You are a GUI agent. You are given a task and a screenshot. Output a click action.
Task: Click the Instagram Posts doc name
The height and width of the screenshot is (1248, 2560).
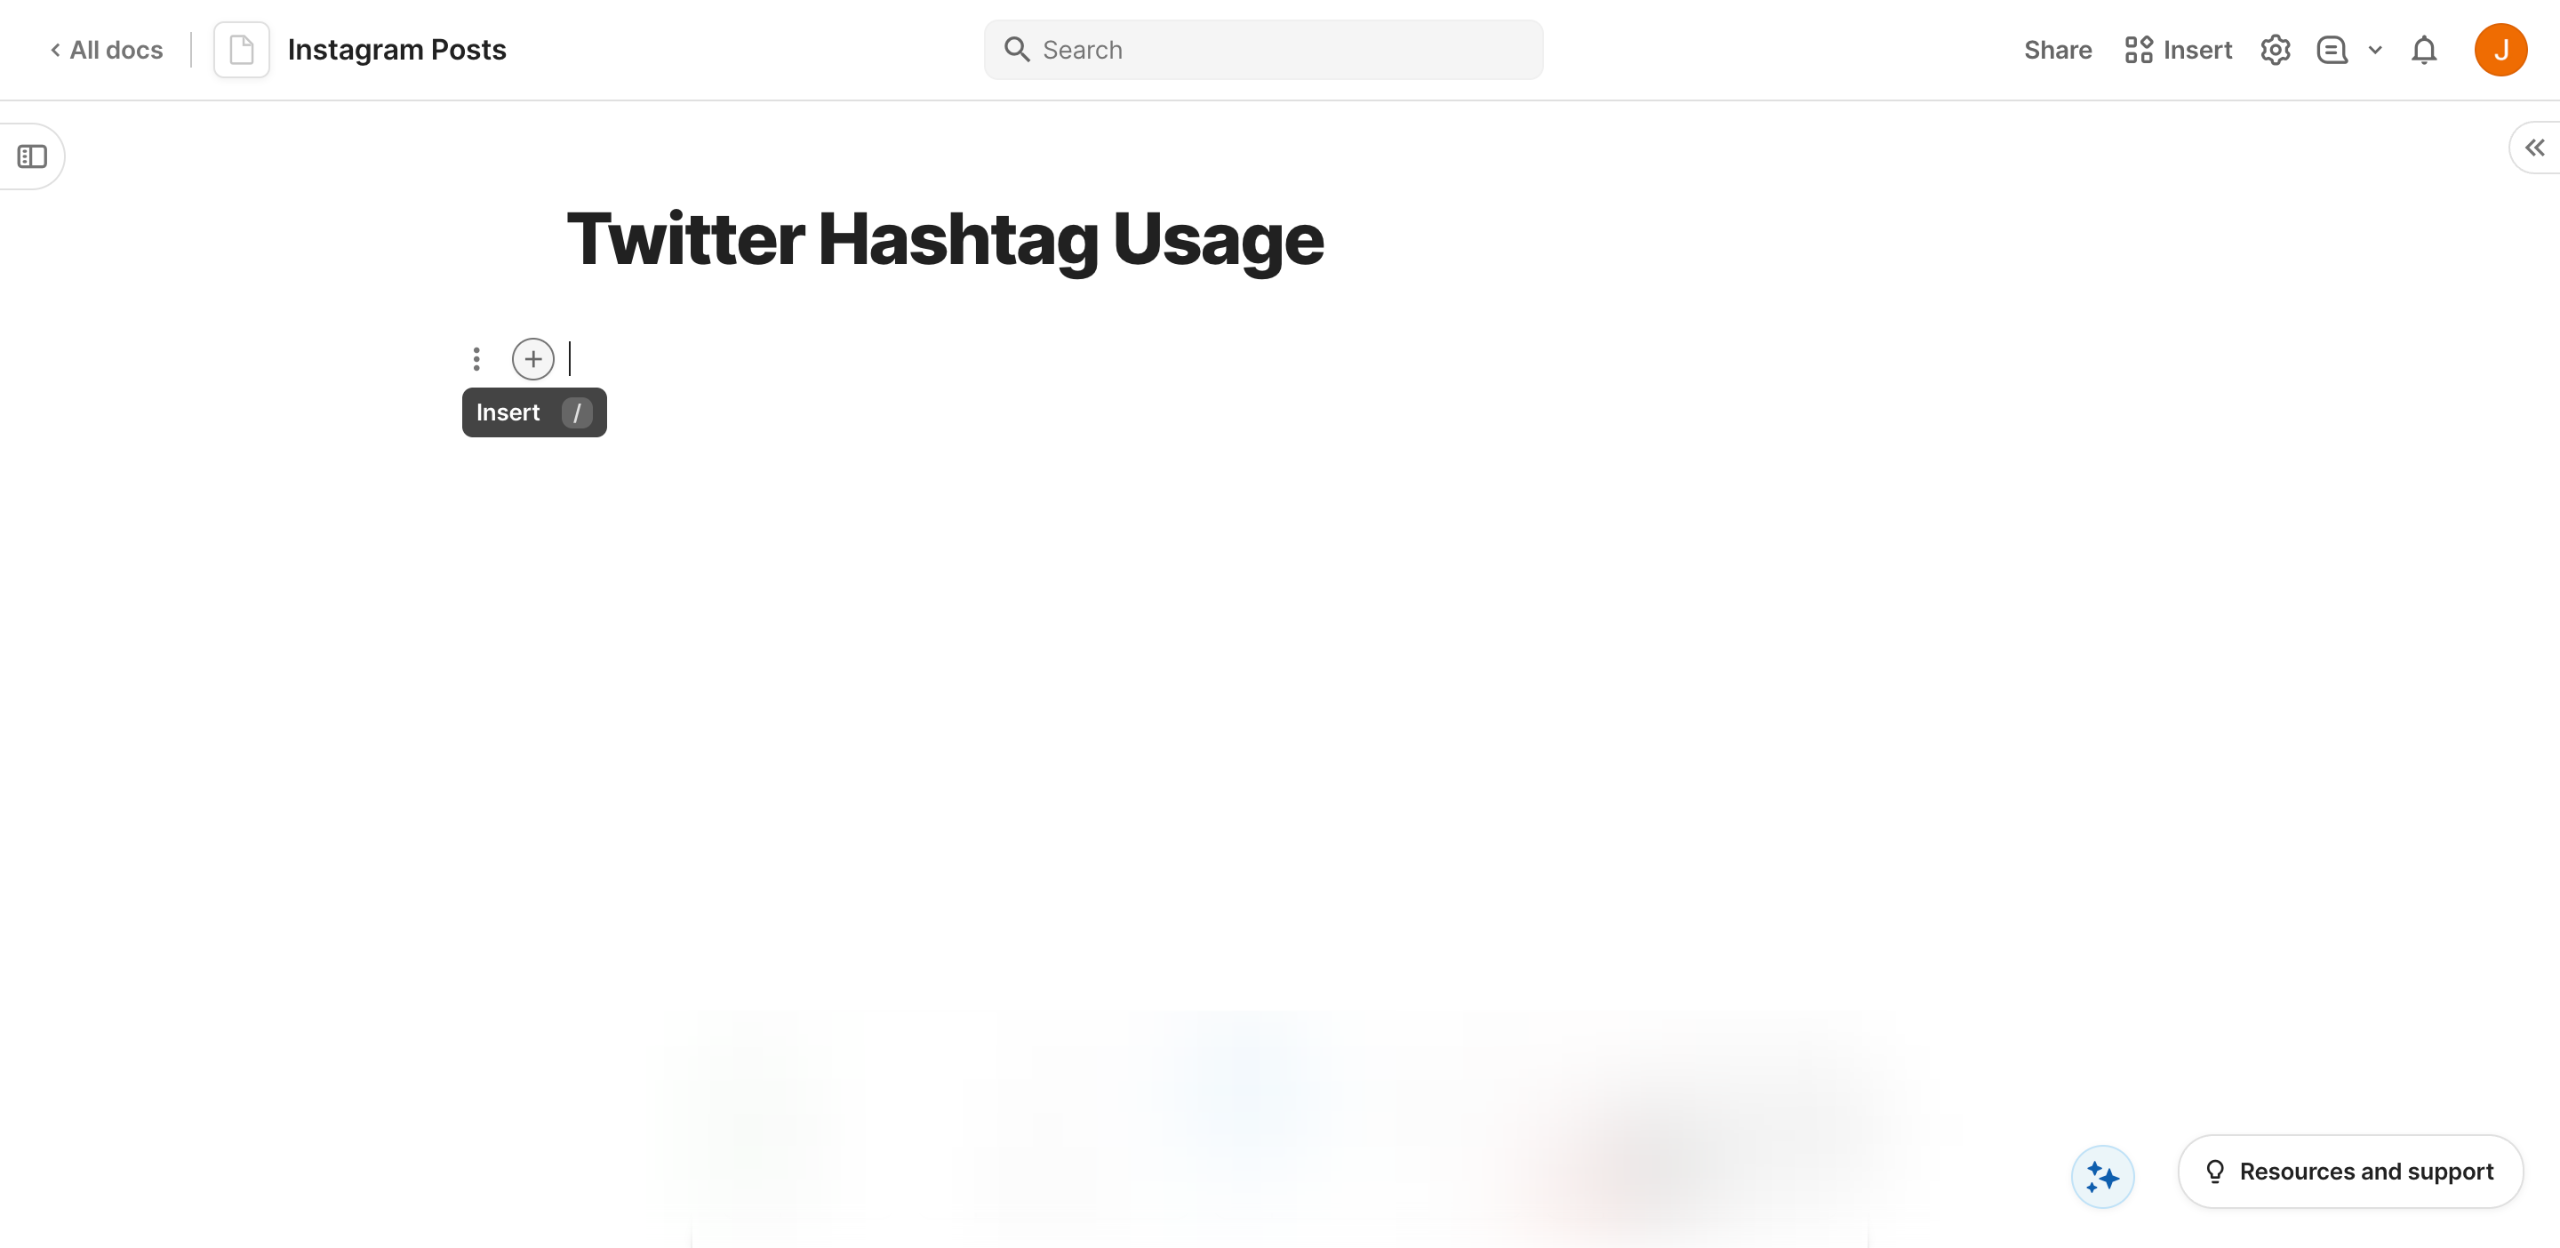point(396,50)
